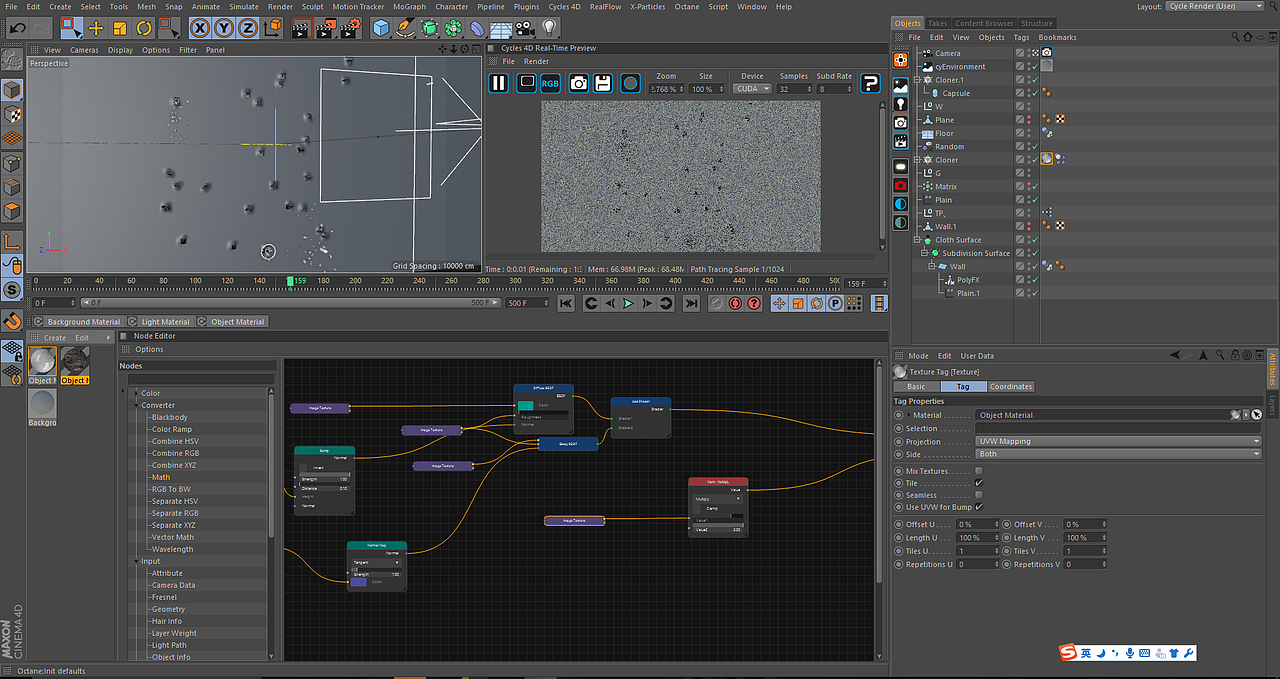1280x679 pixels.
Task: Toggle Use UVW for Bump checkbox
Action: coord(979,507)
